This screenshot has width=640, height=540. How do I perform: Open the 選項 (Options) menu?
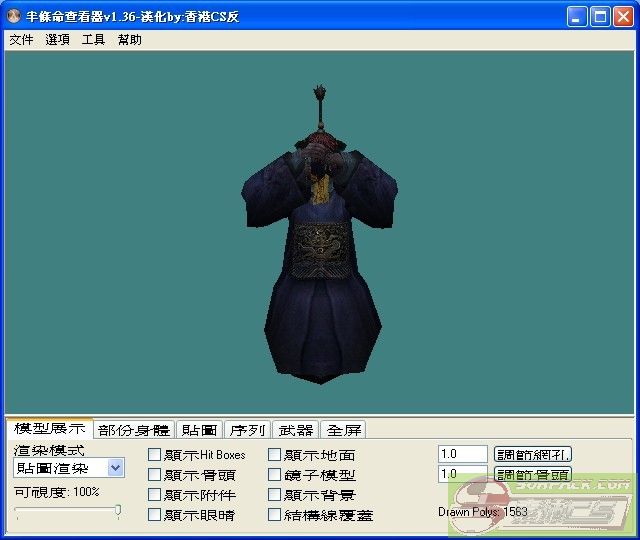point(58,40)
